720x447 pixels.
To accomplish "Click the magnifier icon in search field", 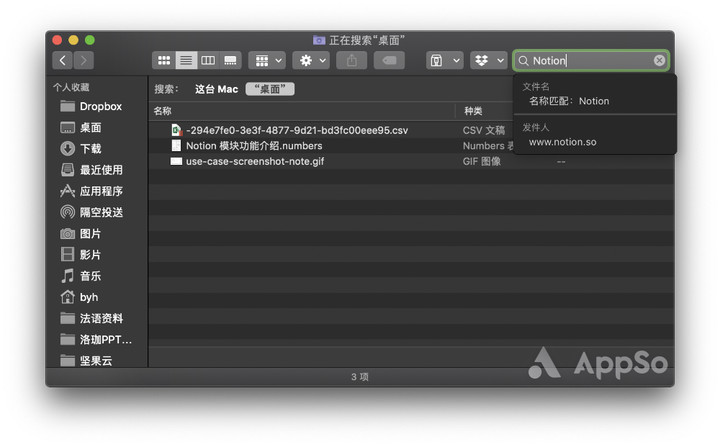I will pyautogui.click(x=523, y=61).
